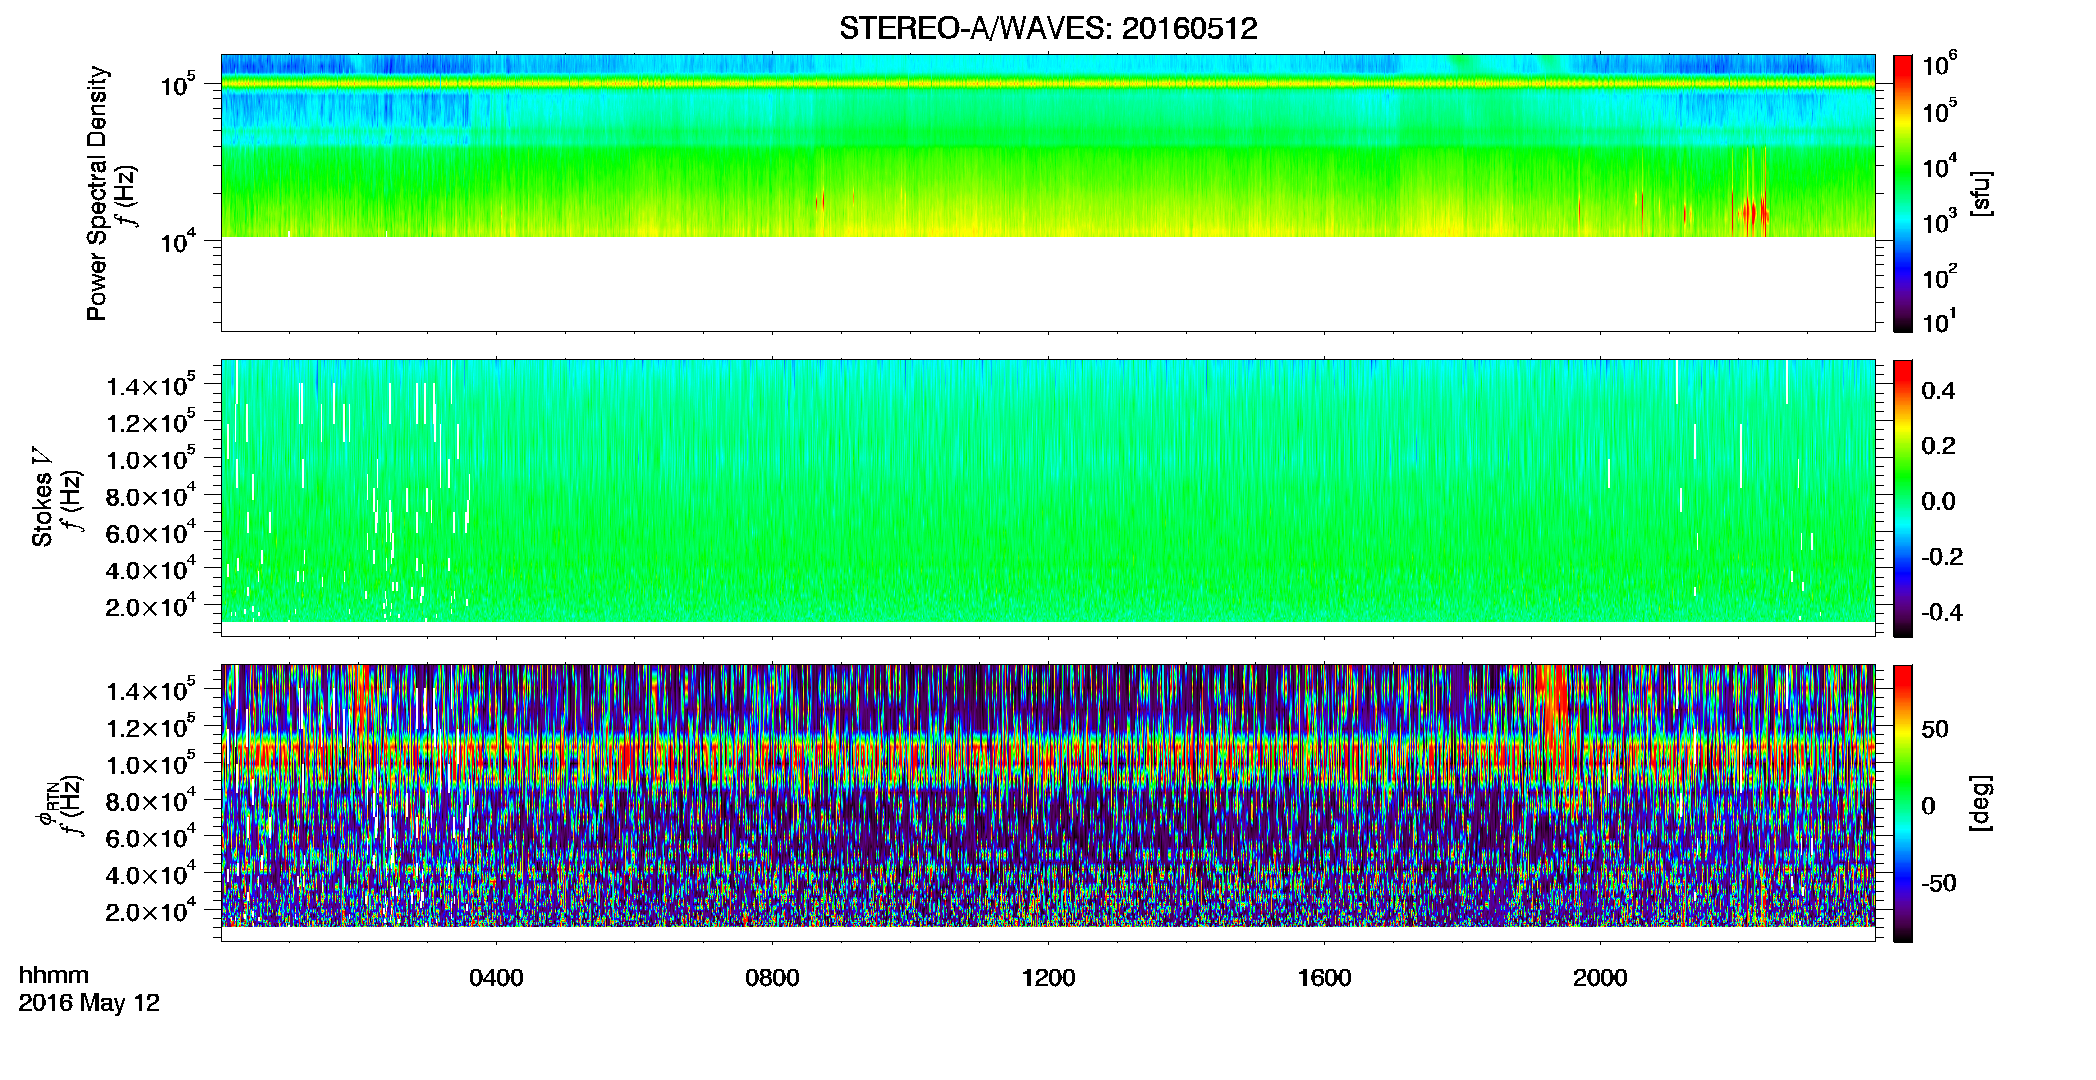This screenshot has height=1080, width=2096.
Task: Click the Power Spectral Density axis label
Action: (x=97, y=193)
